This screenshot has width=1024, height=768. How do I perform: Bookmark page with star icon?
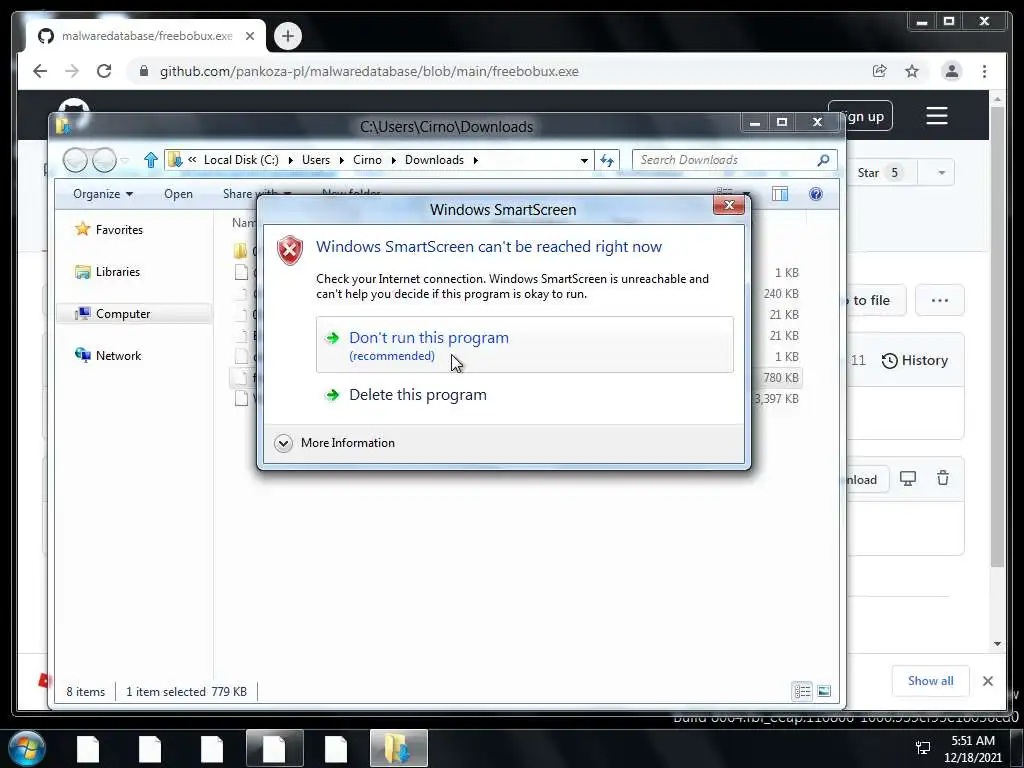coord(912,71)
